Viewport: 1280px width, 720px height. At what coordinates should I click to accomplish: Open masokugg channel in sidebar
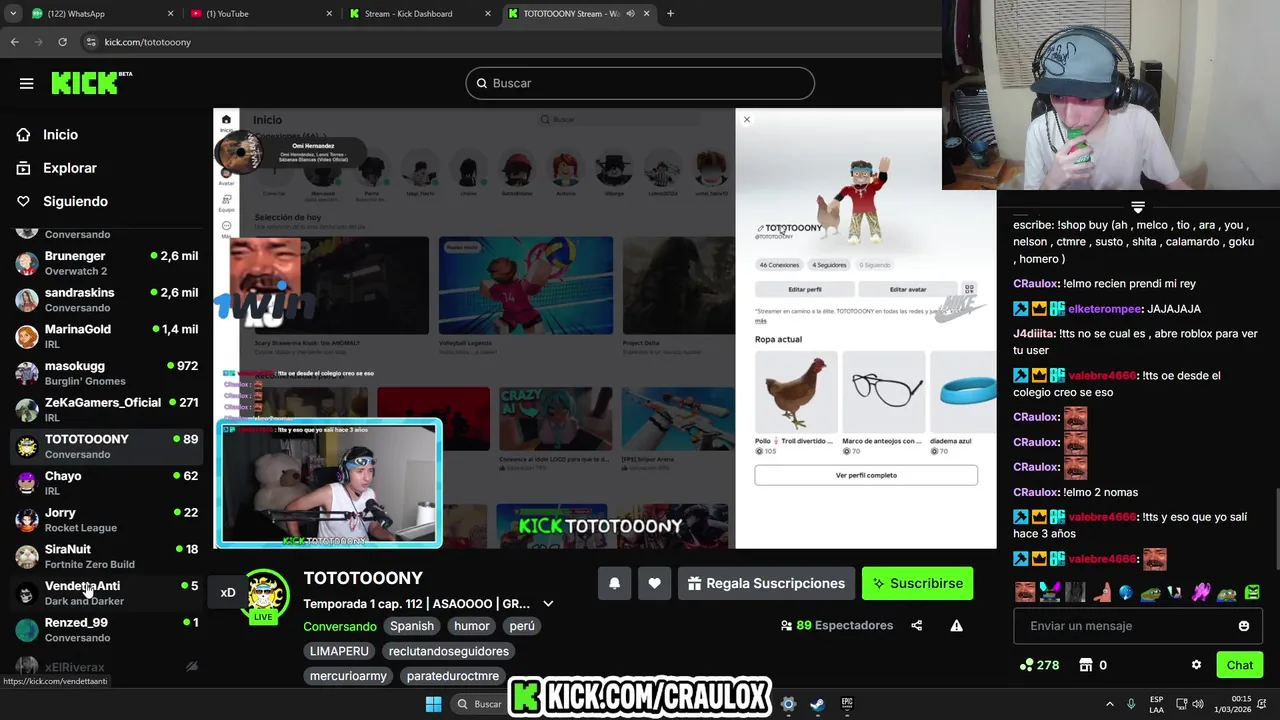[106, 373]
